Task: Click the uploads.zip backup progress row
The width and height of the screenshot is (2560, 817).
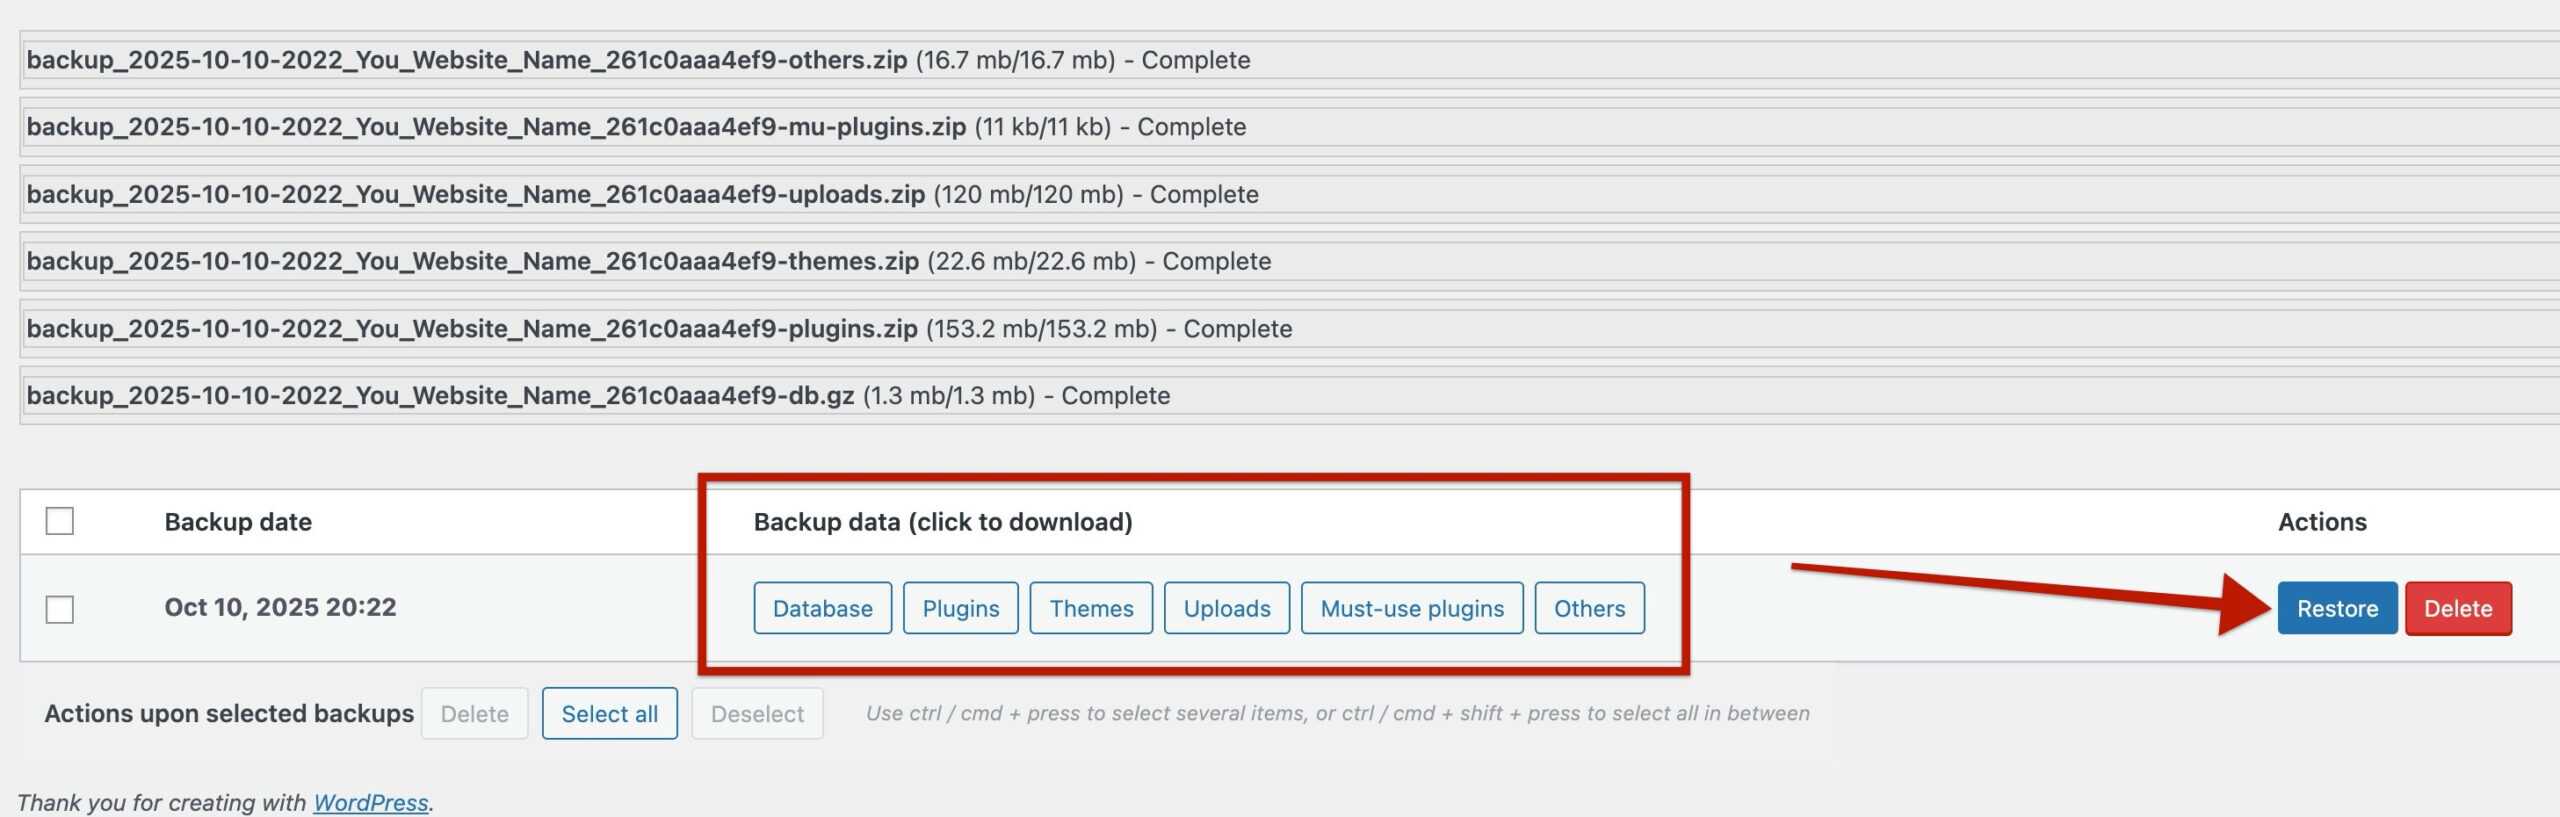Action: [x=642, y=194]
